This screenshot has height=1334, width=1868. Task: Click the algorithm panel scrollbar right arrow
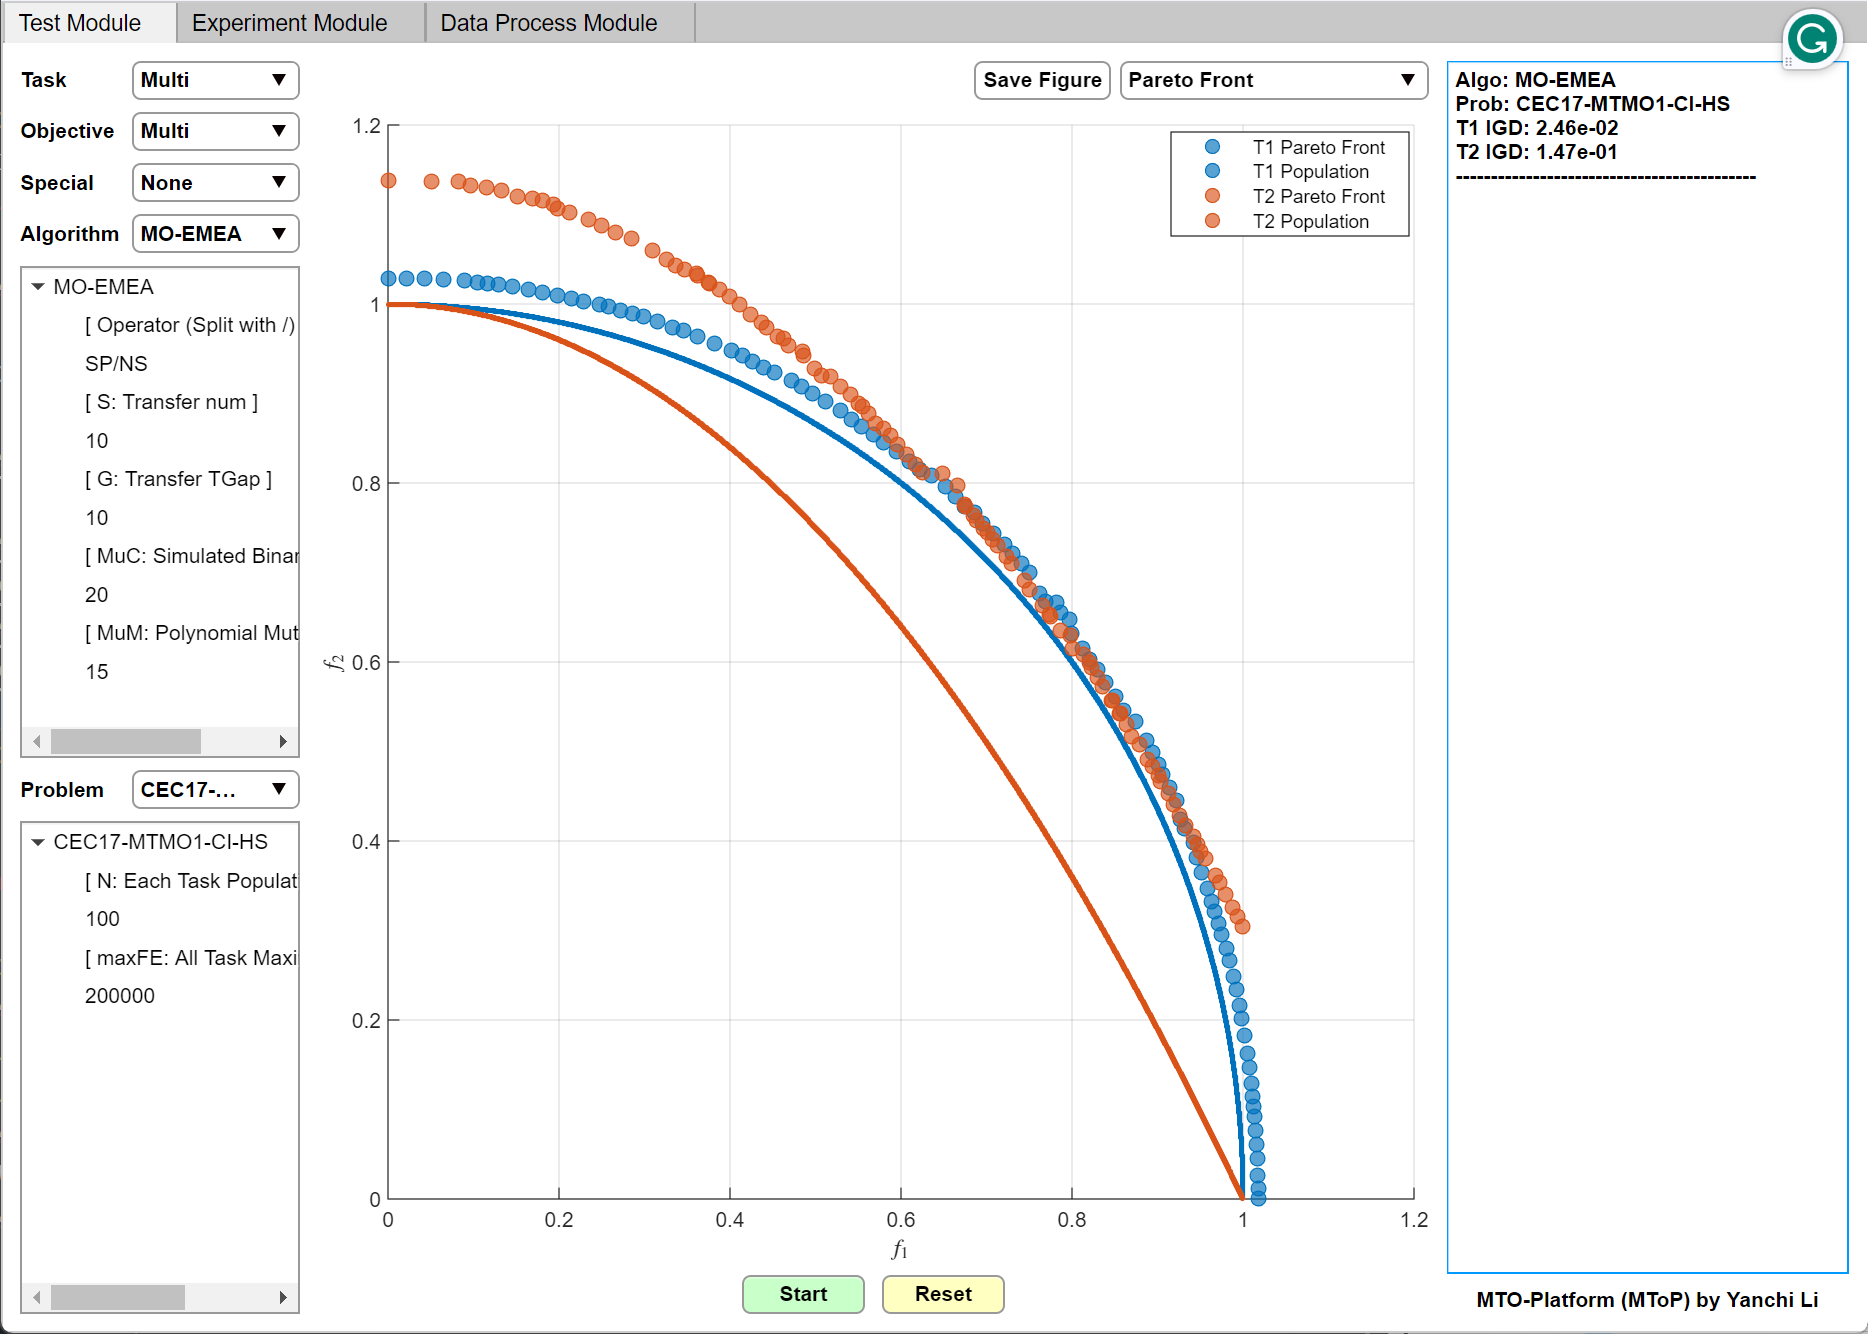283,741
